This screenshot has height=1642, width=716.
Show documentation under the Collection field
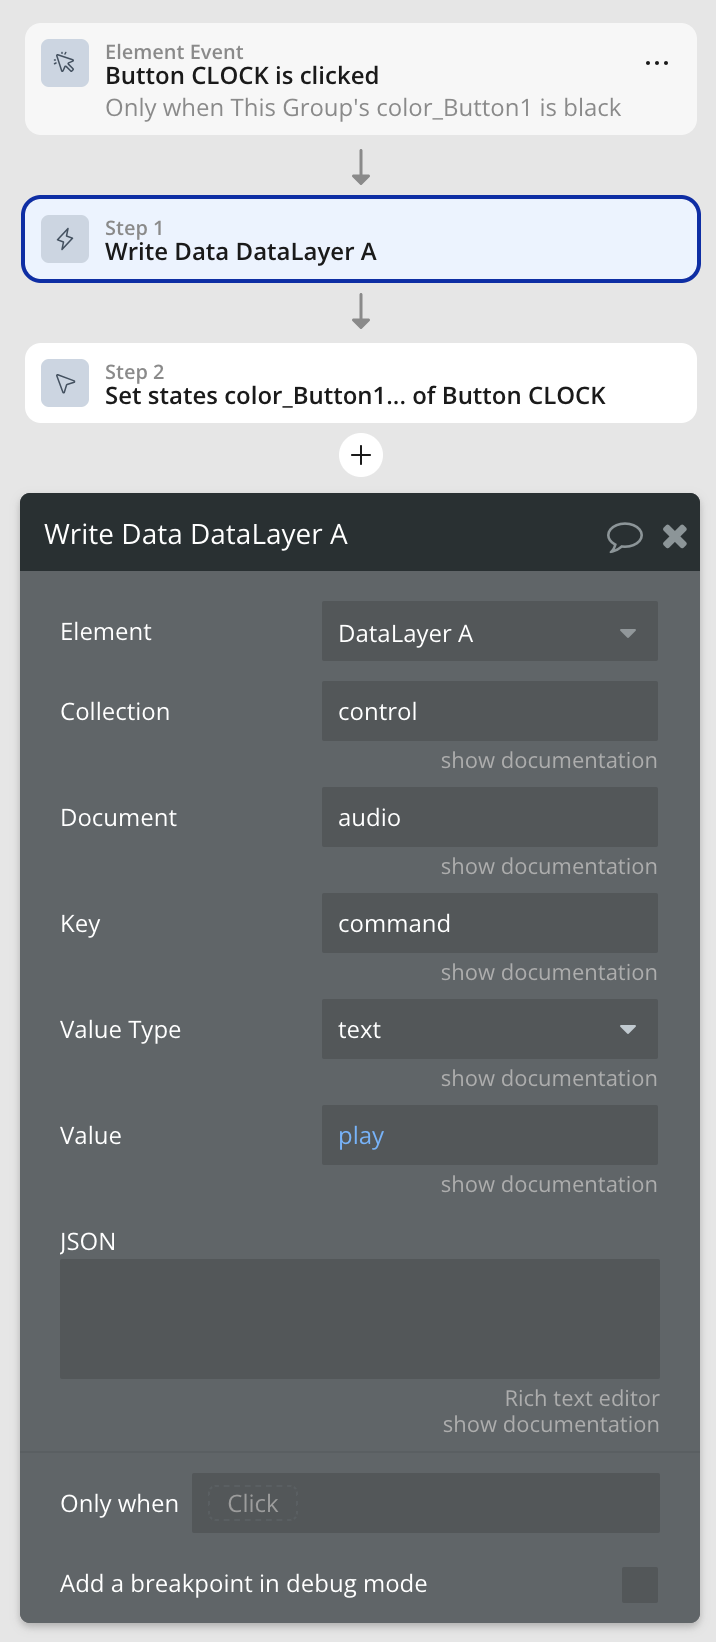click(x=548, y=761)
